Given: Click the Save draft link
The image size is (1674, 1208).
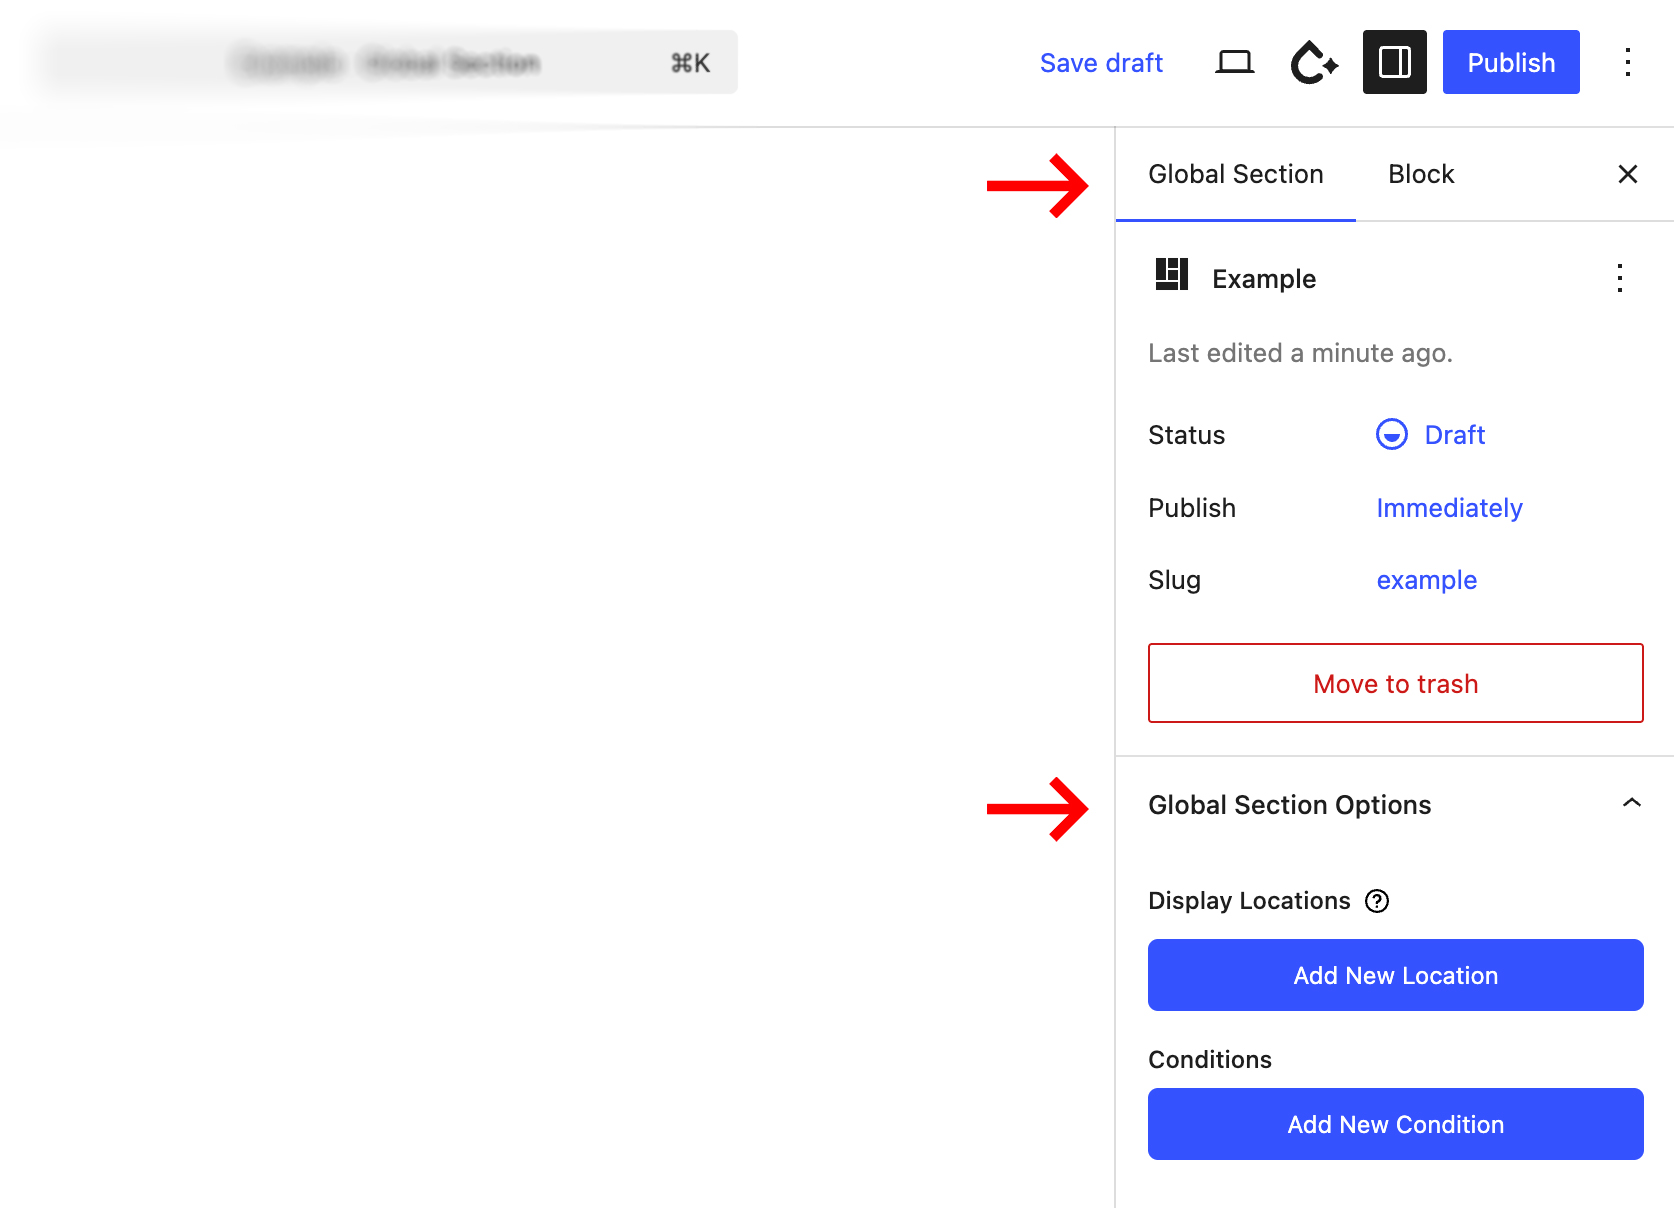Looking at the screenshot, I should 1101,63.
